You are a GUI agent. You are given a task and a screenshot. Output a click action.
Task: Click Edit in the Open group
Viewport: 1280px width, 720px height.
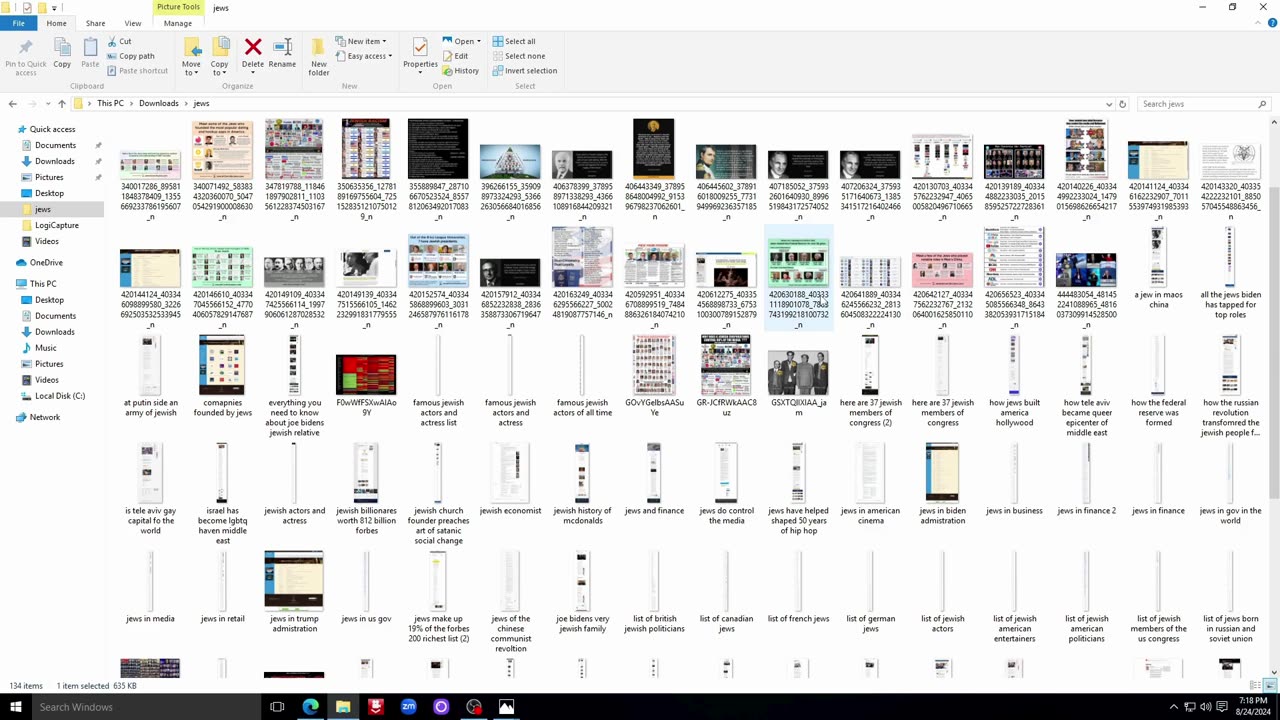[x=455, y=56]
